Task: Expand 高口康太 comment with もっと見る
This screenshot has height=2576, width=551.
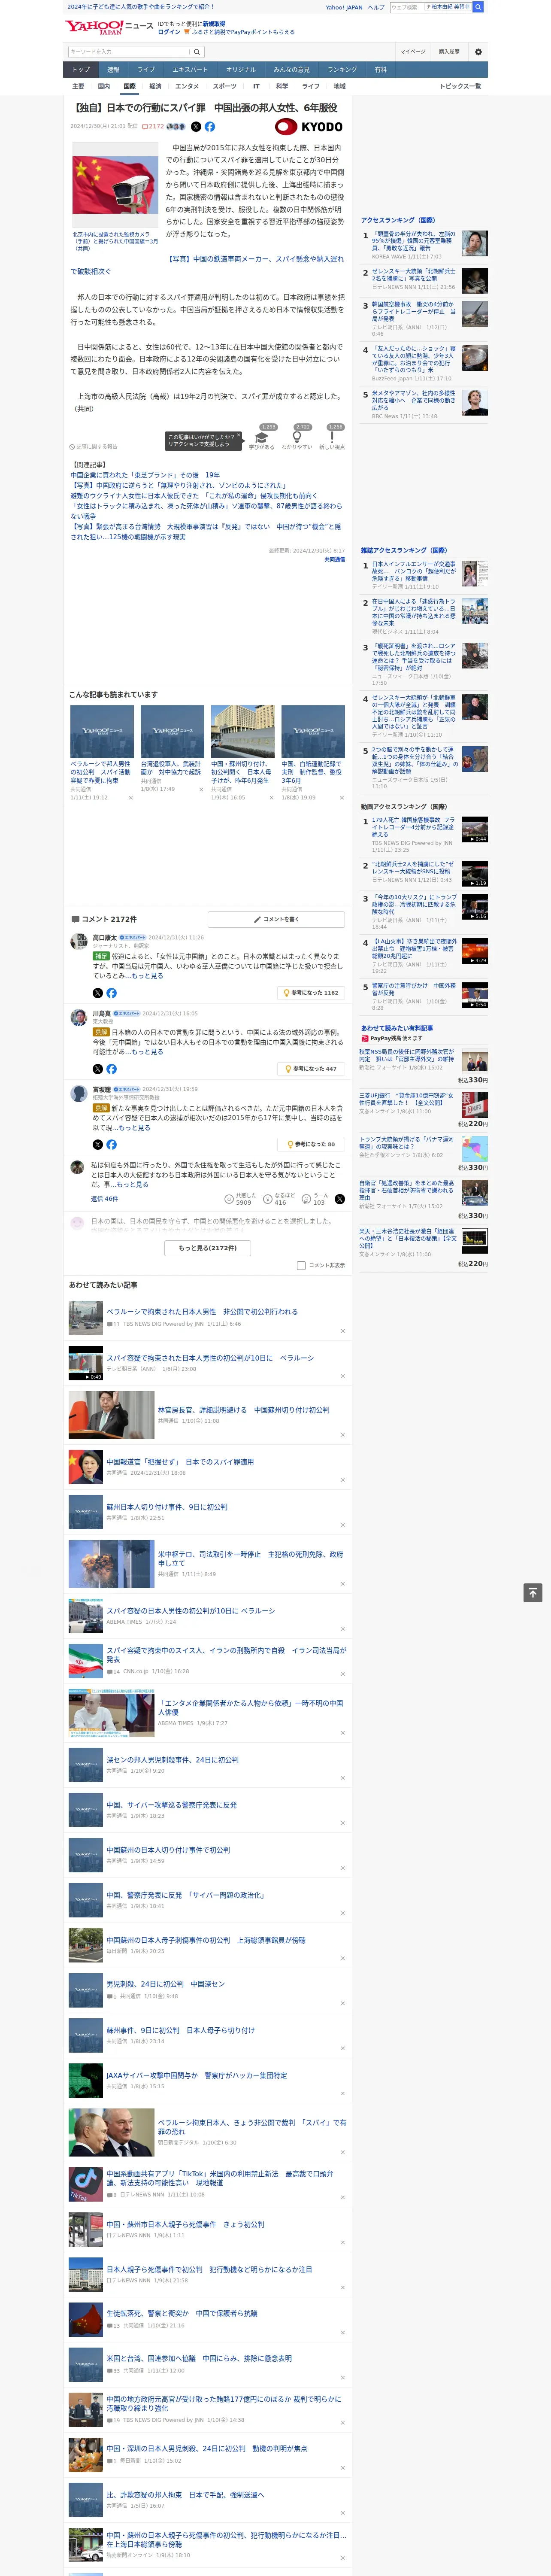Action: click(147, 976)
